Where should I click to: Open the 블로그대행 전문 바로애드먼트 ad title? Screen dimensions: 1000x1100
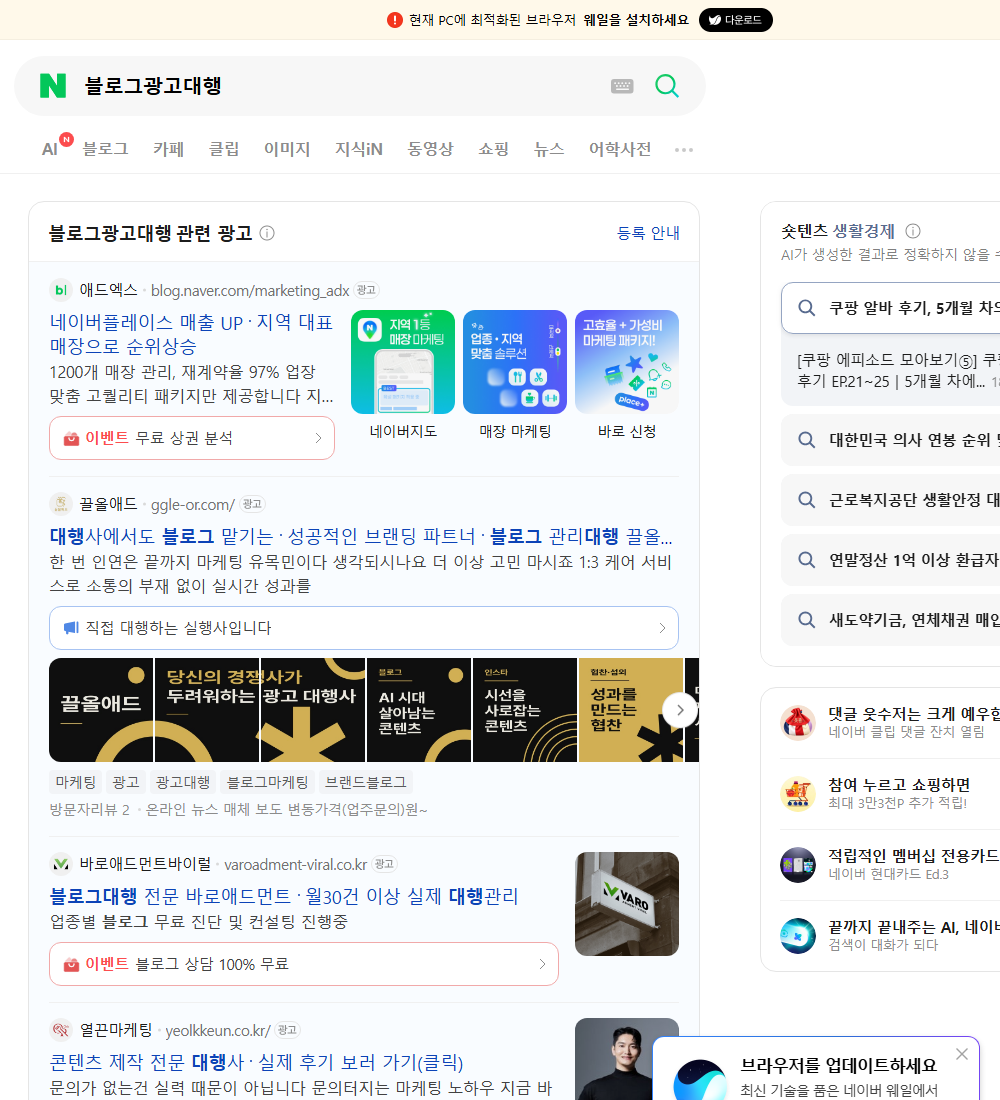click(x=284, y=896)
